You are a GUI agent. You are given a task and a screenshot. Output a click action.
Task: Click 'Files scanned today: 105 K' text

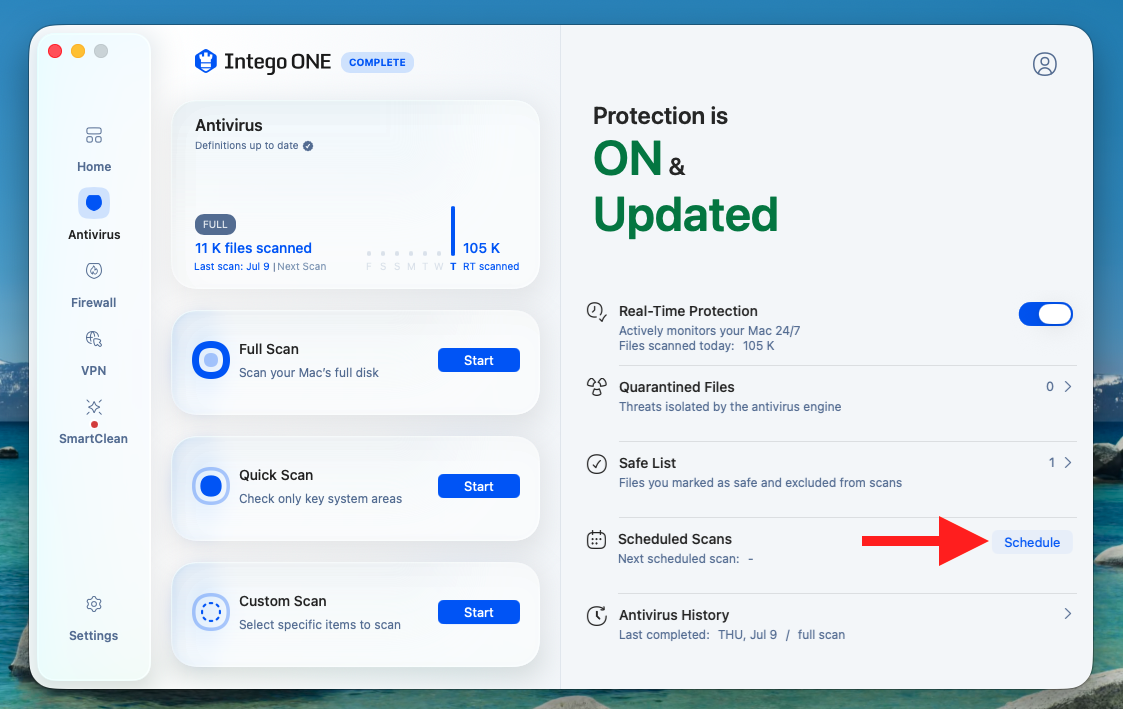696,346
